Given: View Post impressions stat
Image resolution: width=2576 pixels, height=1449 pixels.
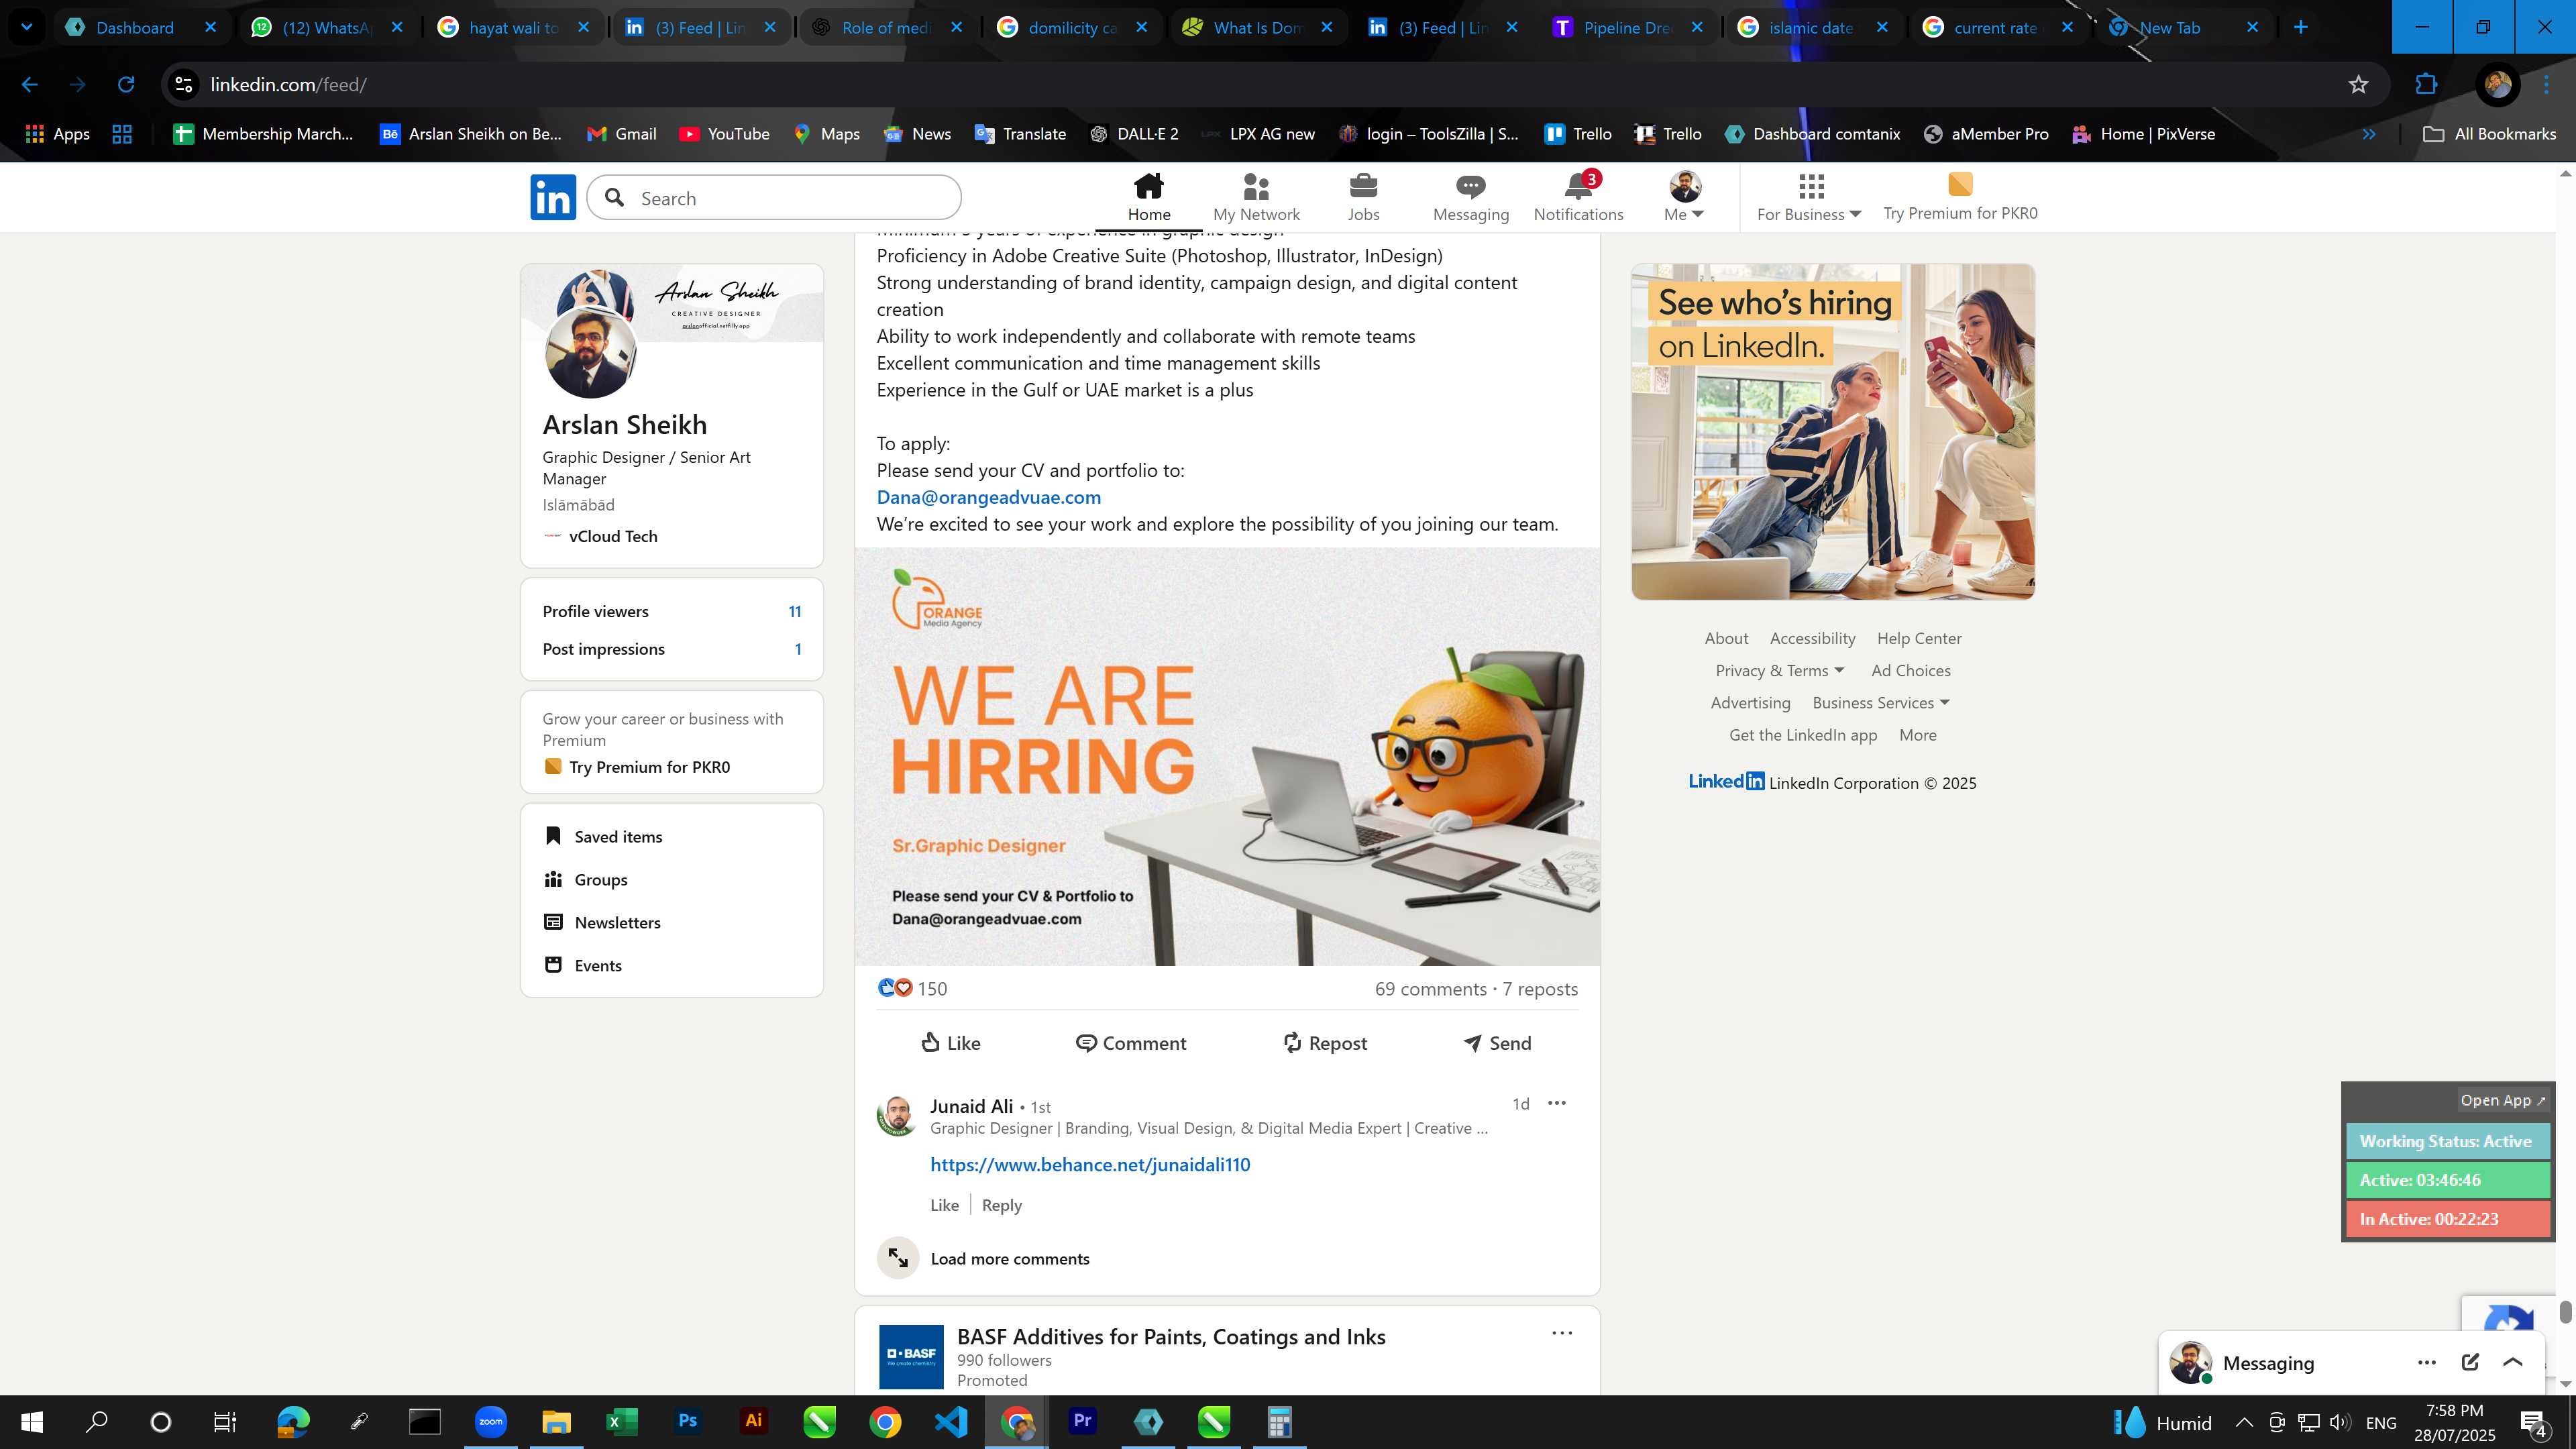Looking at the screenshot, I should pyautogui.click(x=671, y=649).
